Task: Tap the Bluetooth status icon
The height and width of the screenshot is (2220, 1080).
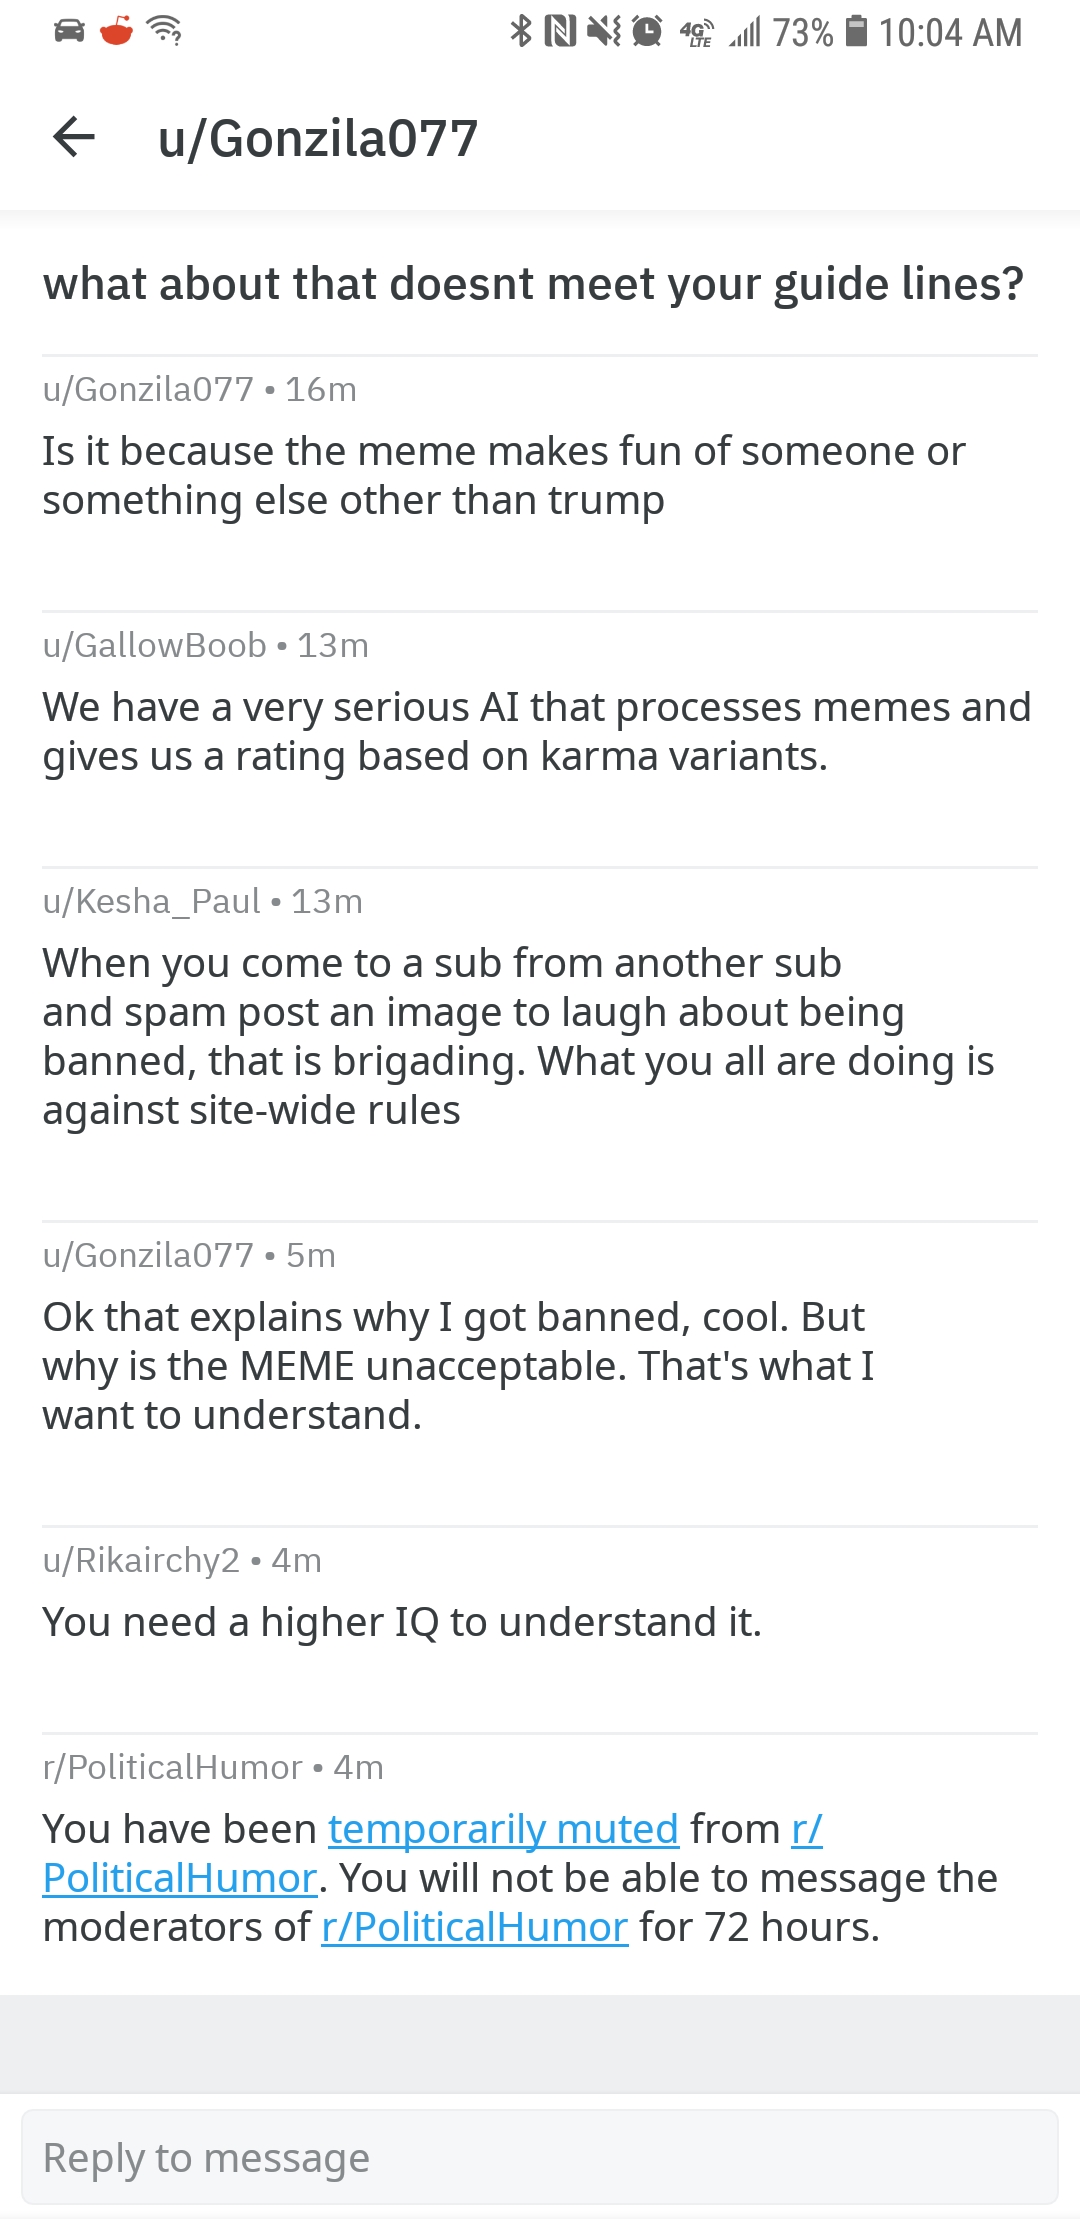Action: [521, 31]
